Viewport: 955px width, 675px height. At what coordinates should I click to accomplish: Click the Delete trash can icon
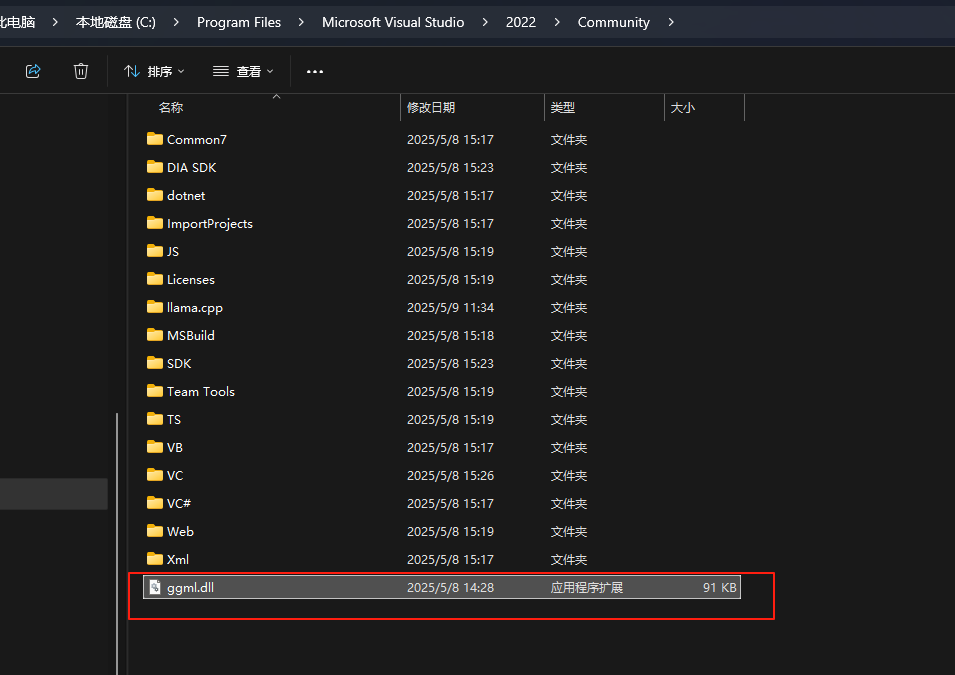(81, 71)
